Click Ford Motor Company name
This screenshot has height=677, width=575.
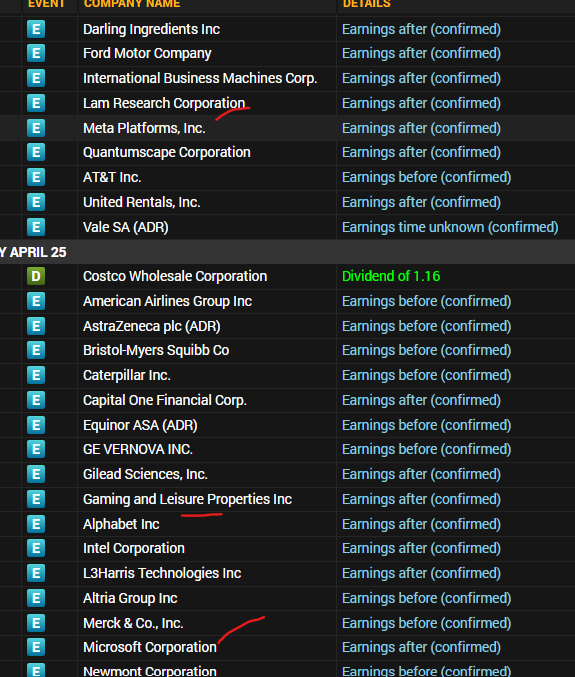click(147, 54)
